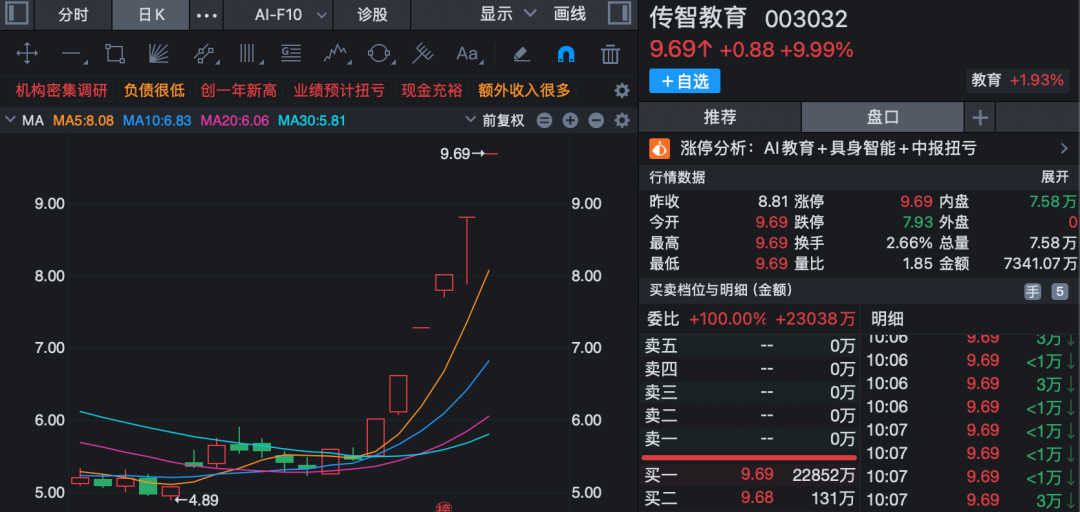This screenshot has height=512, width=1080.
Task: Select the pitchfork drawing tool
Action: 422,54
